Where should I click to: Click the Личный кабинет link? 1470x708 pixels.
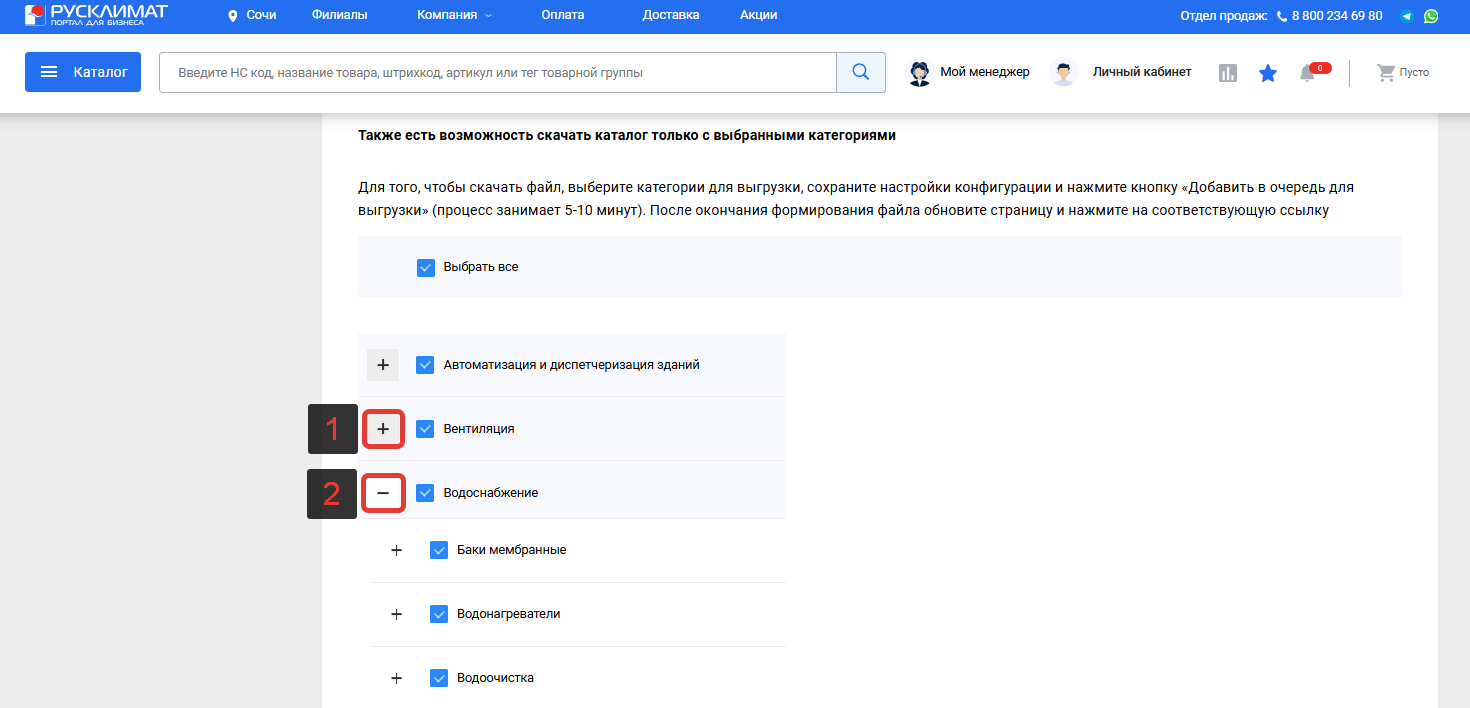point(1142,72)
